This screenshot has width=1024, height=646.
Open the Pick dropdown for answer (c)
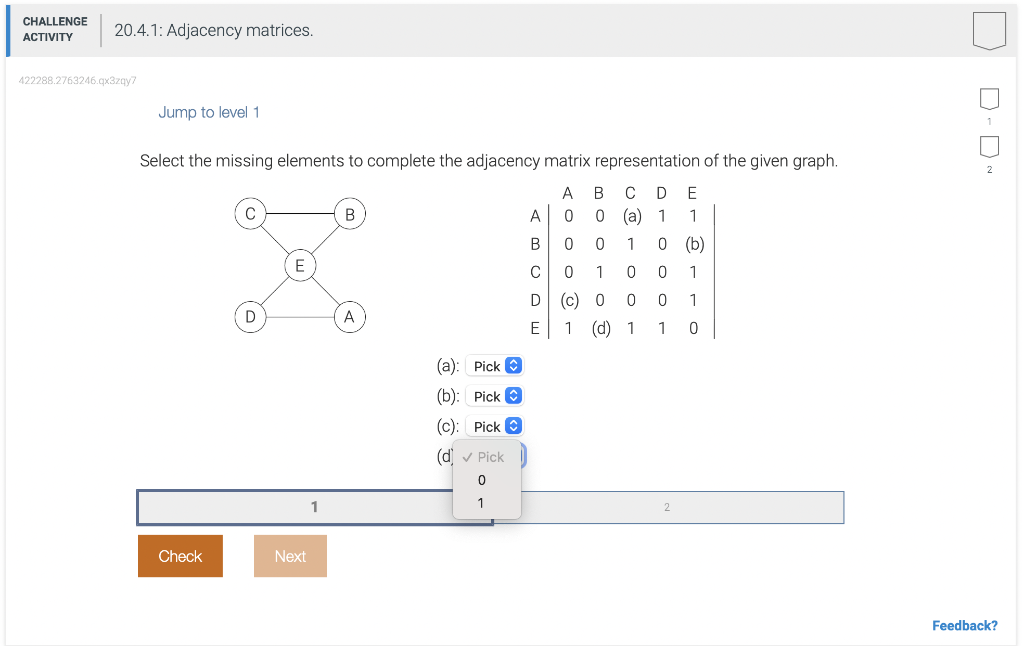coord(494,425)
